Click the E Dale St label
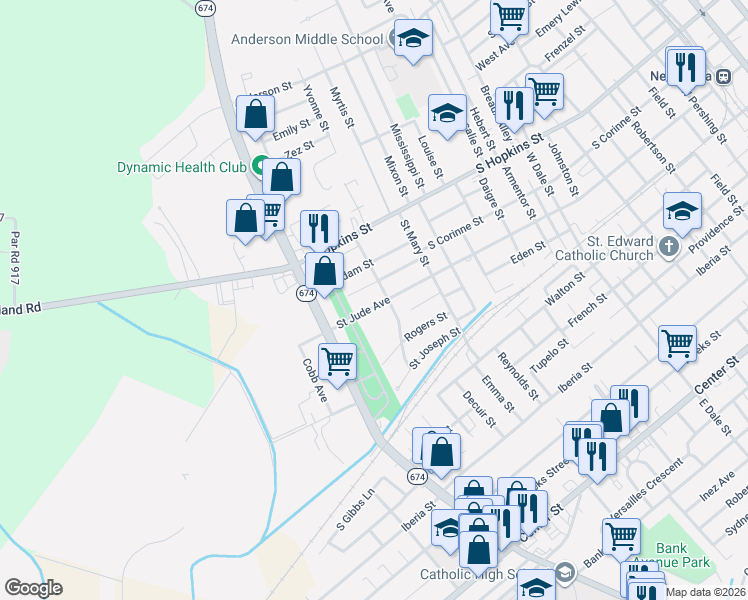This screenshot has width=748, height=600. (x=715, y=417)
